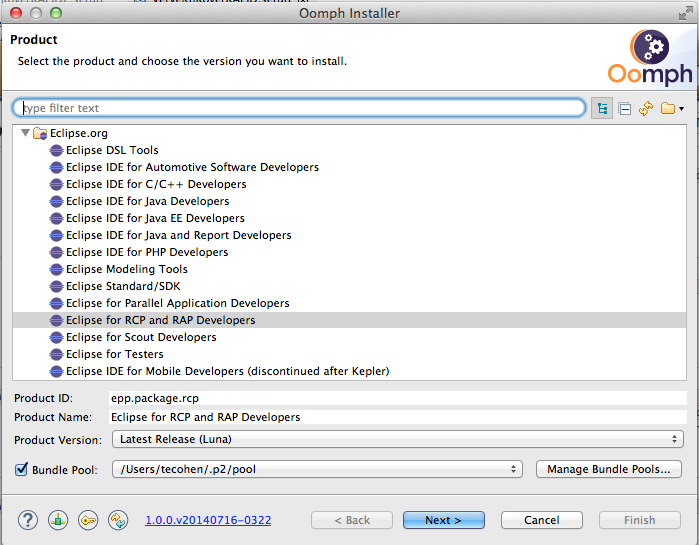This screenshot has height=545, width=699.
Task: Open the 1.0.0.v20140716-0322 version link
Action: tap(208, 520)
